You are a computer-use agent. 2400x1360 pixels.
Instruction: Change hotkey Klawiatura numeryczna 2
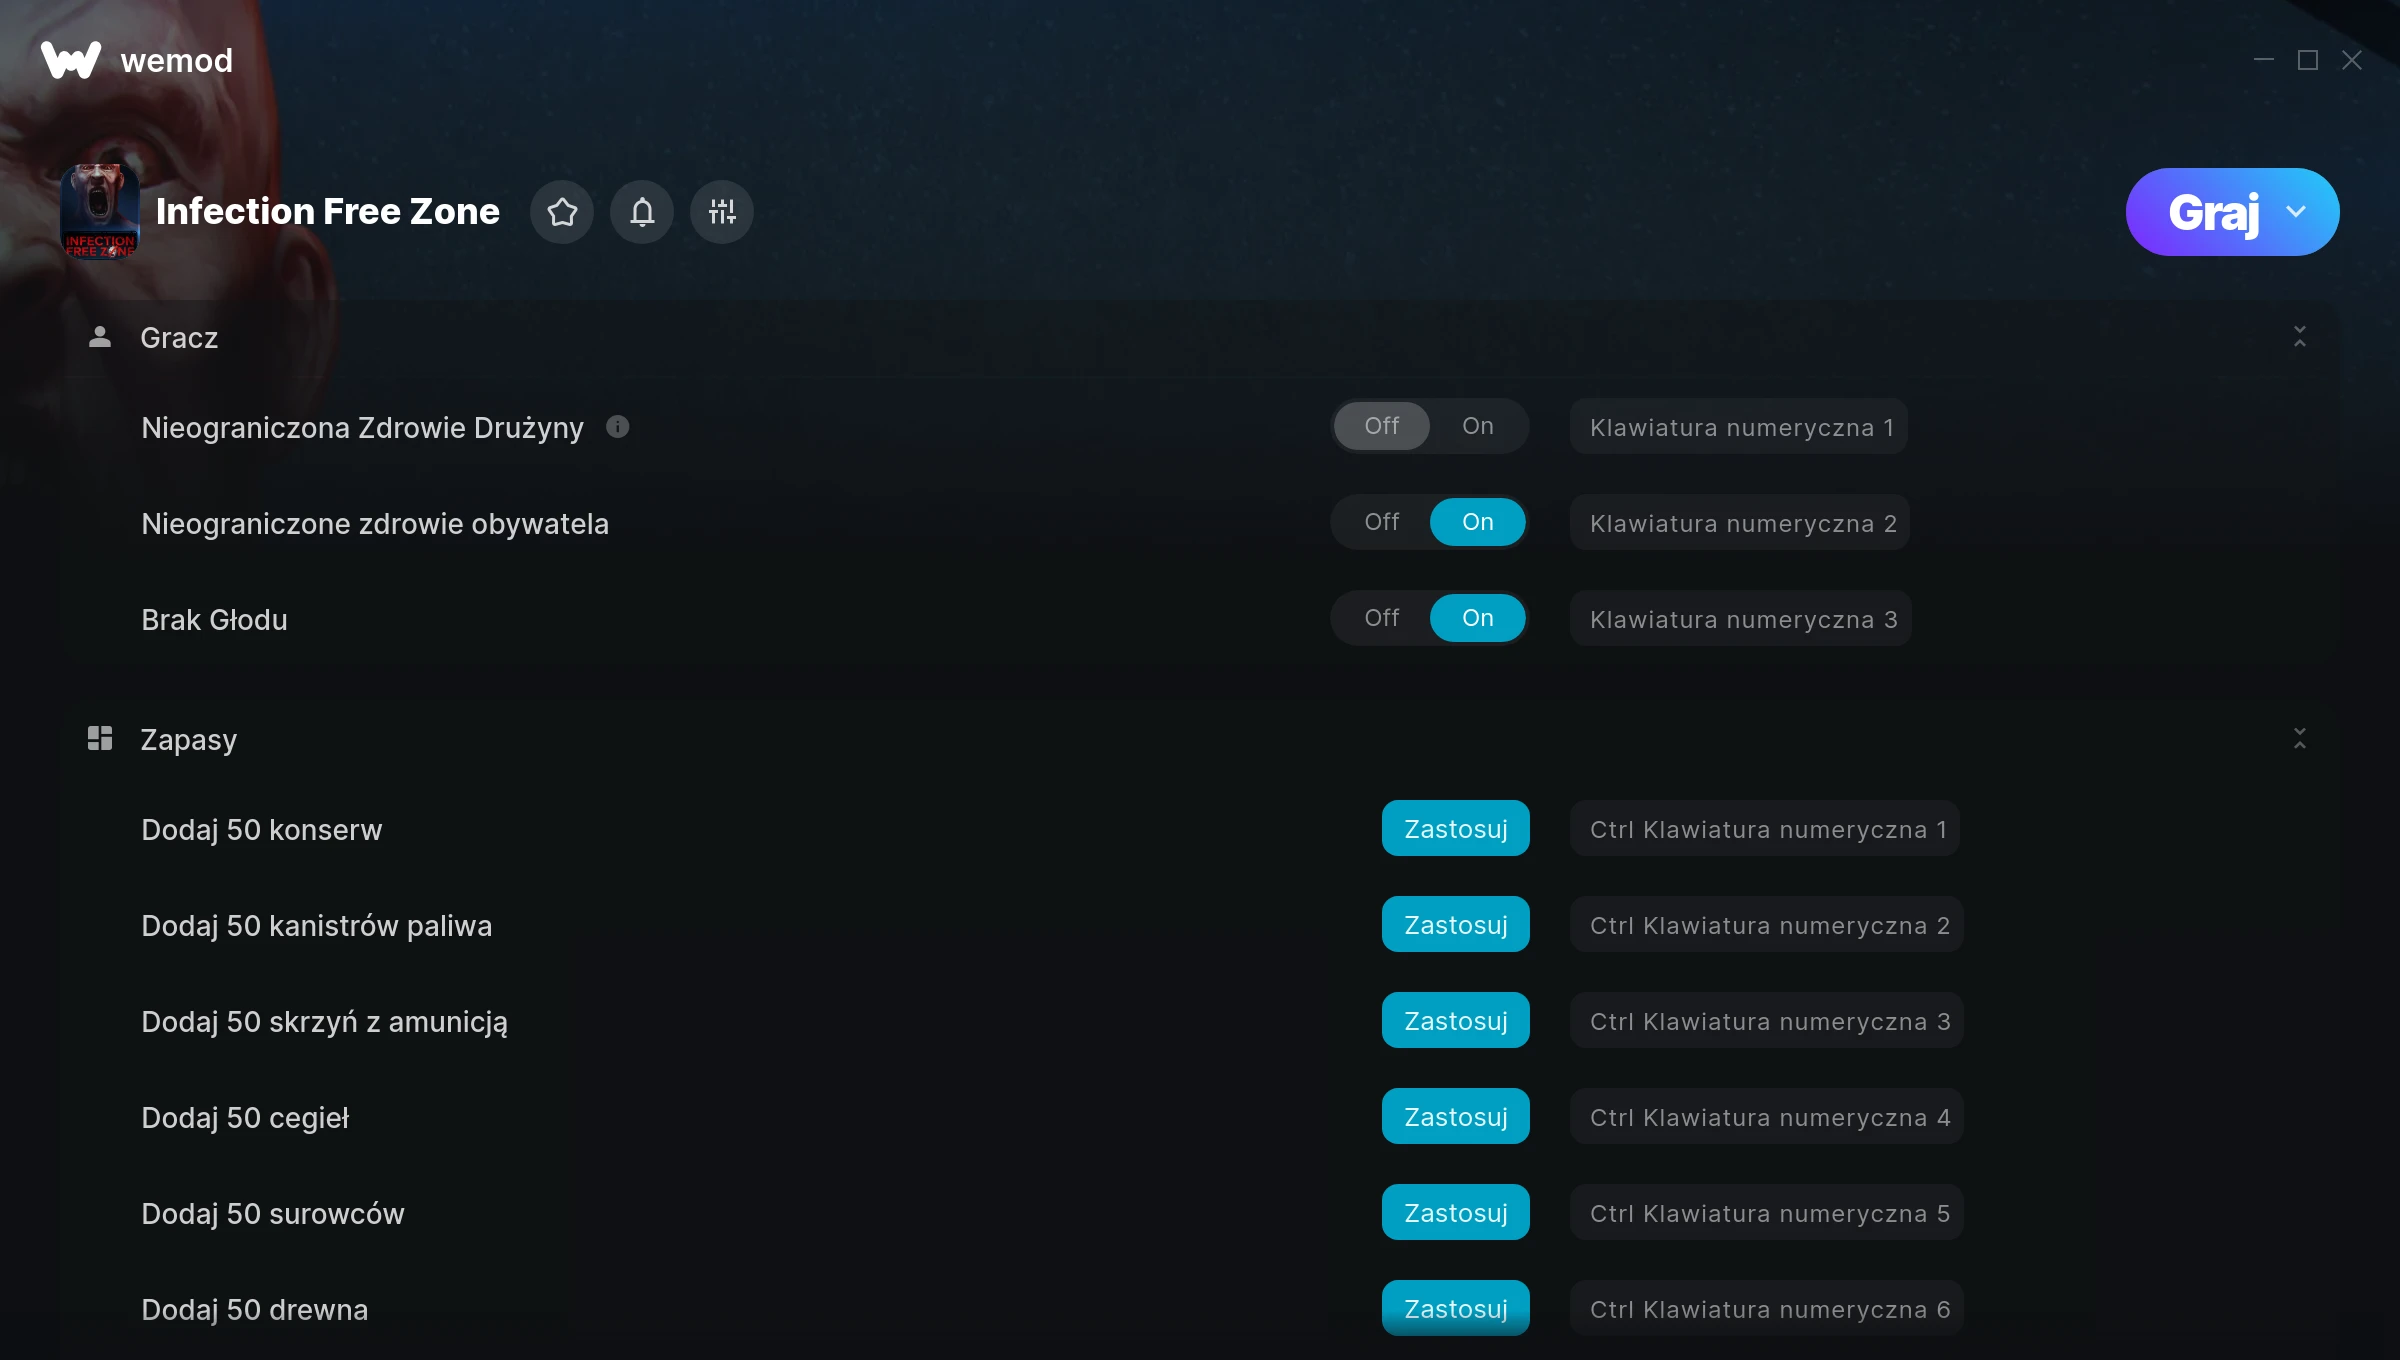tap(1741, 523)
